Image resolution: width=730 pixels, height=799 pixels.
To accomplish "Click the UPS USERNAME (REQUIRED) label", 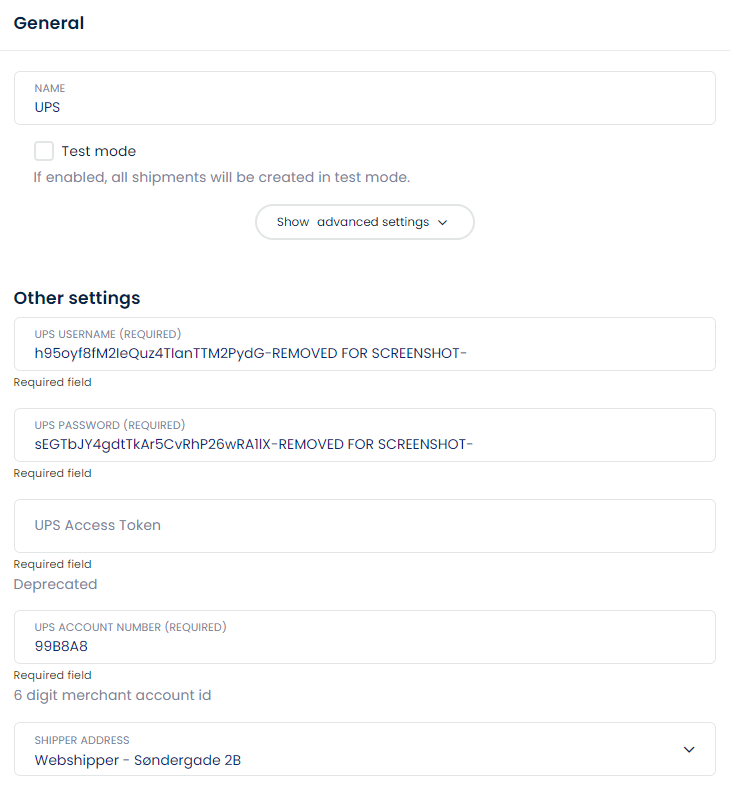I will (108, 334).
